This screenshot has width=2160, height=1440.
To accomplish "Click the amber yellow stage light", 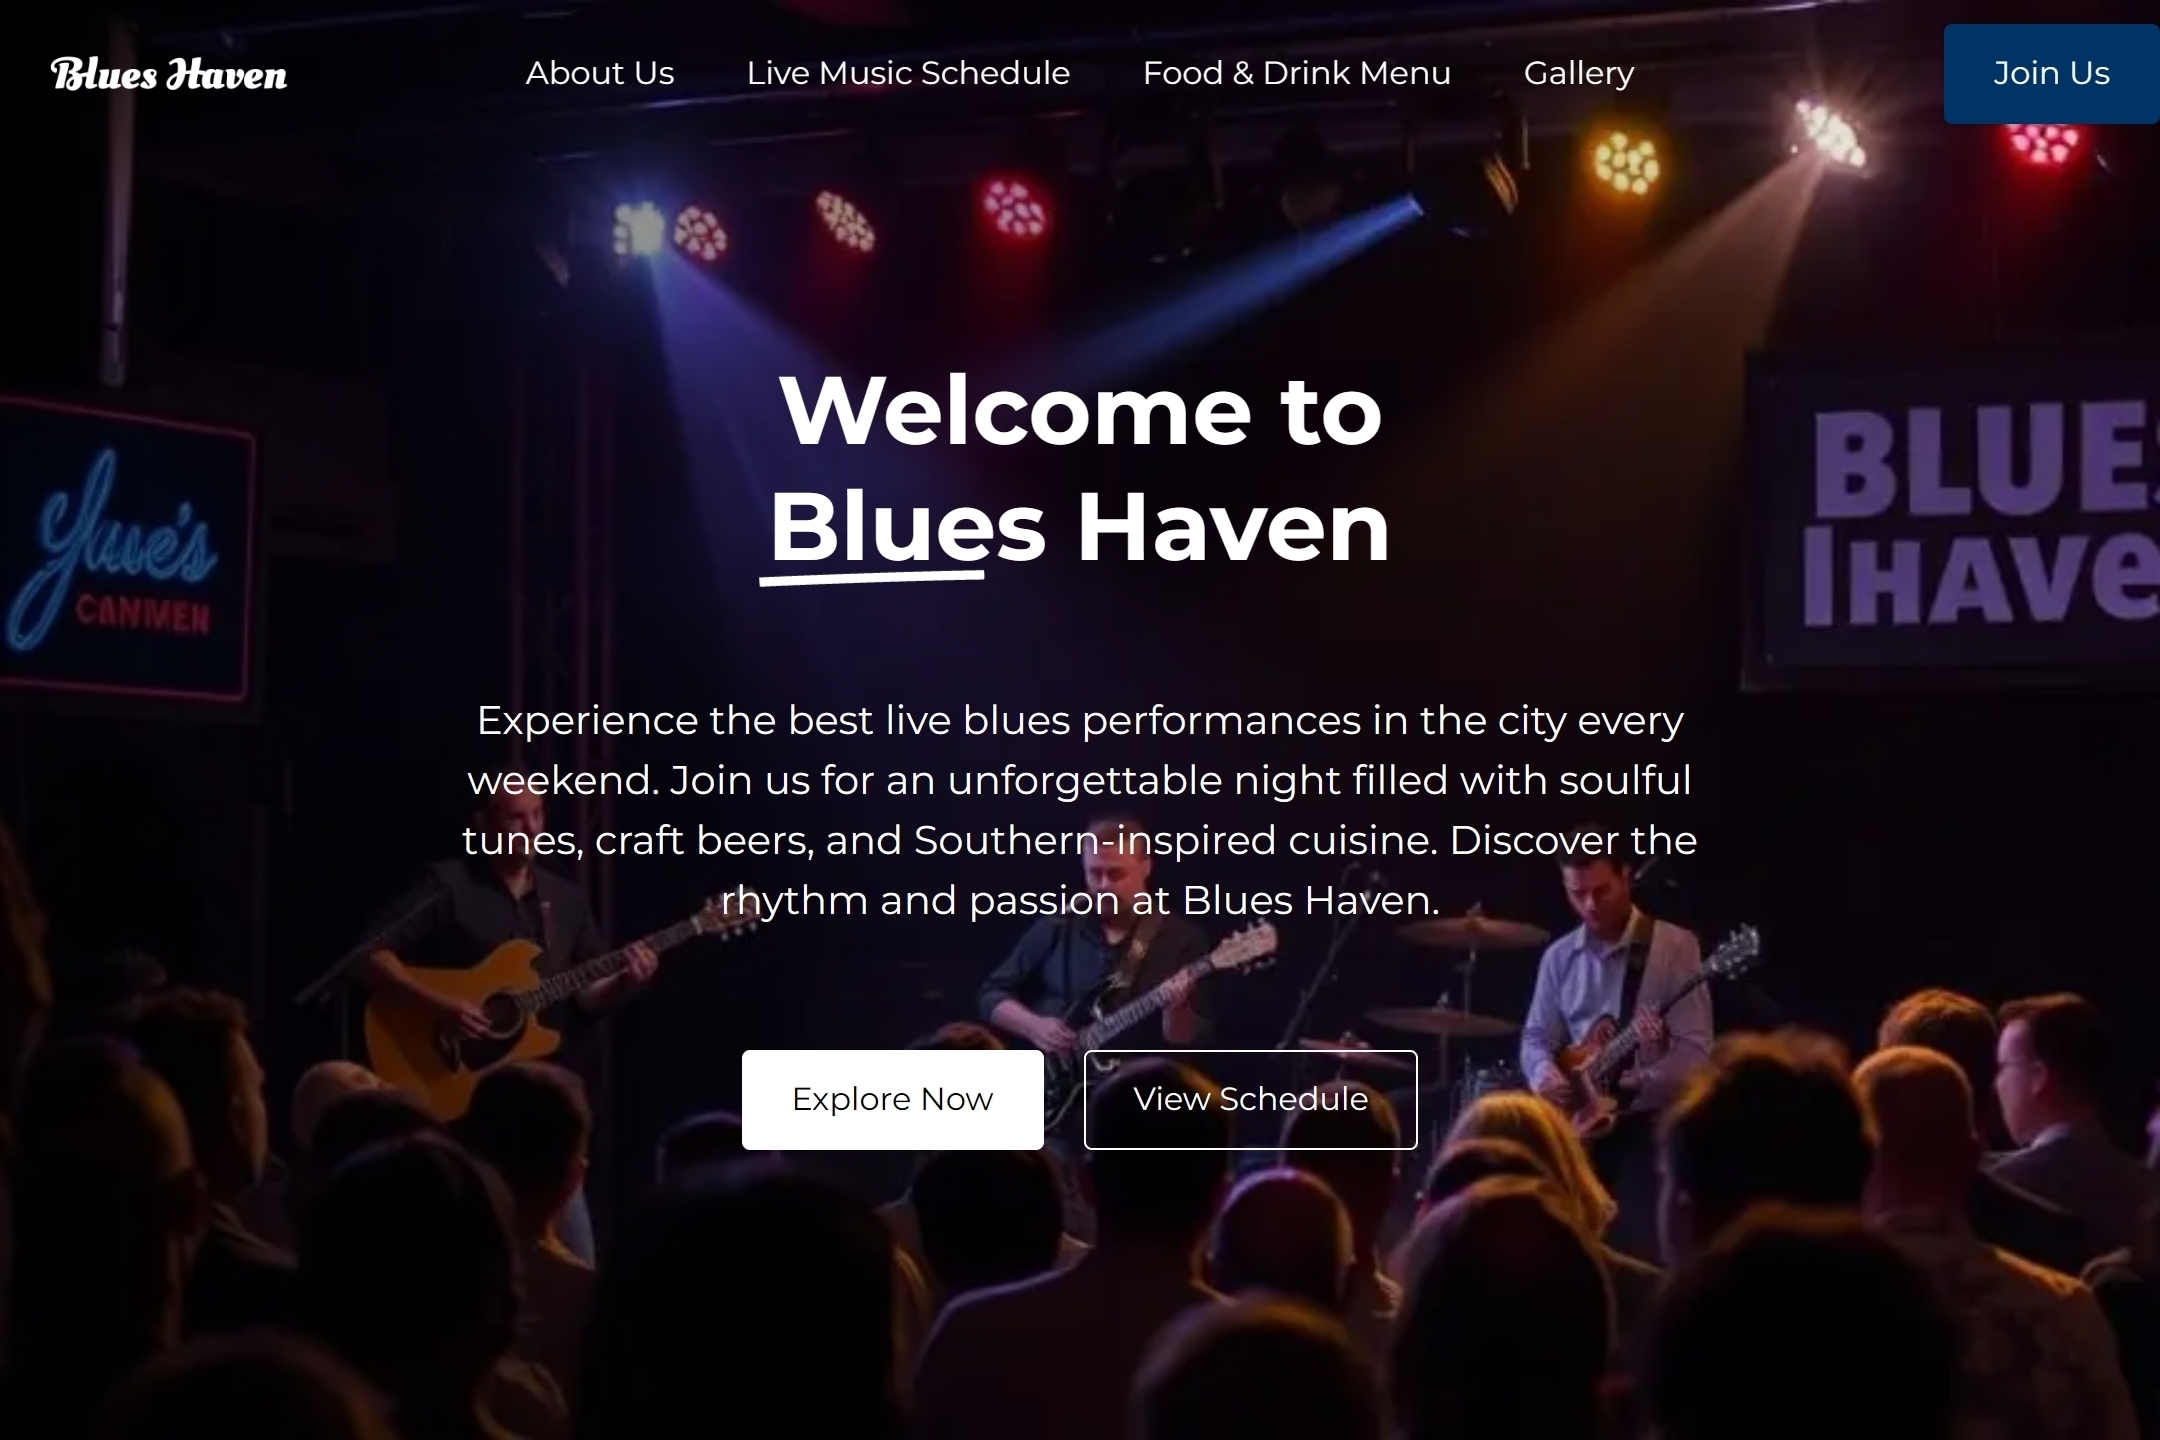I will 1626,162.
